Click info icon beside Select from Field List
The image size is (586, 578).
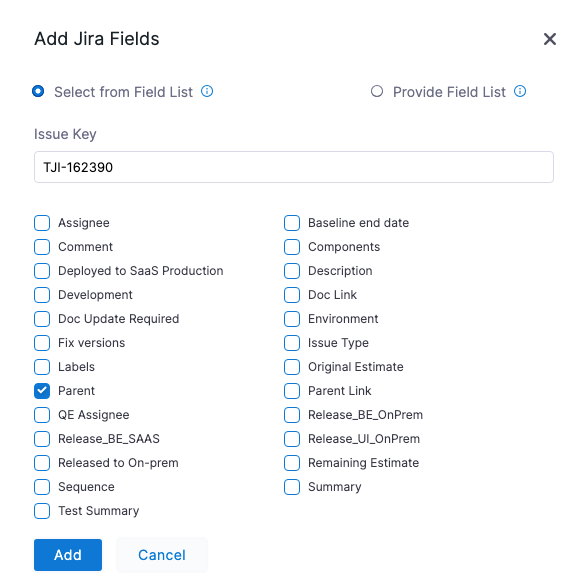tap(207, 91)
